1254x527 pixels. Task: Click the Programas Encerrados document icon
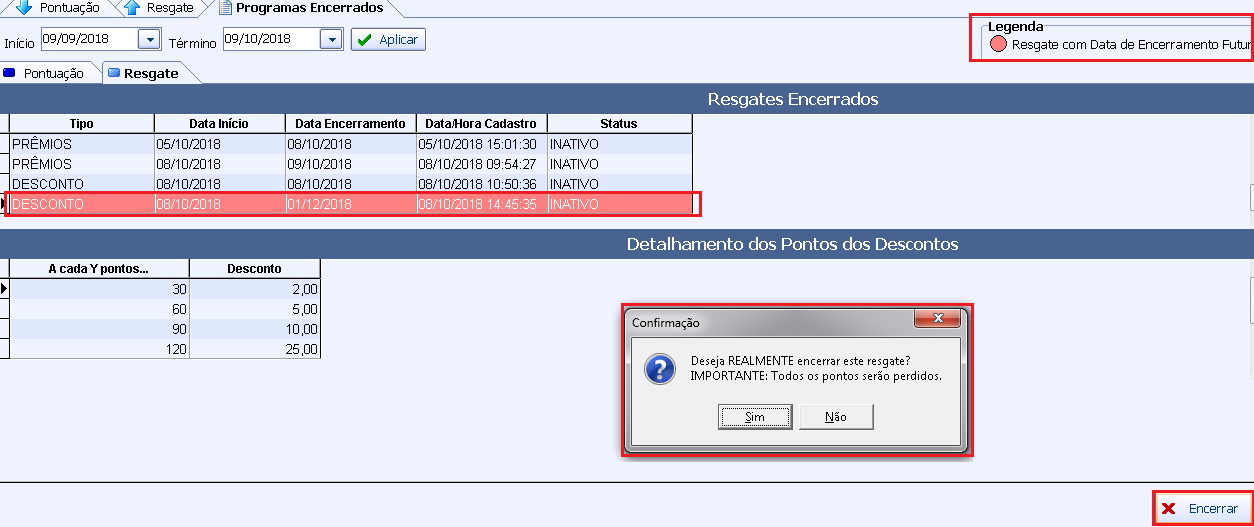[225, 7]
